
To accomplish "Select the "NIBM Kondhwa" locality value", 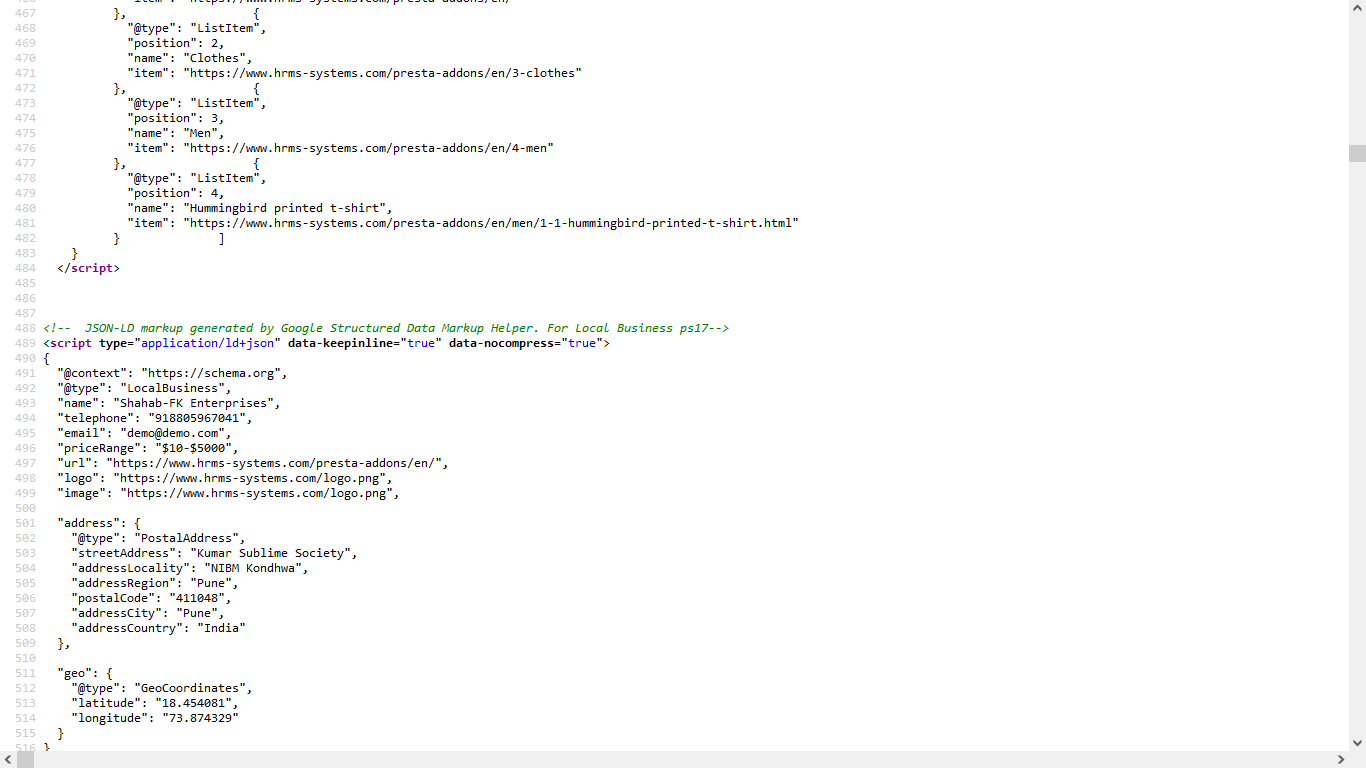I will coord(253,568).
